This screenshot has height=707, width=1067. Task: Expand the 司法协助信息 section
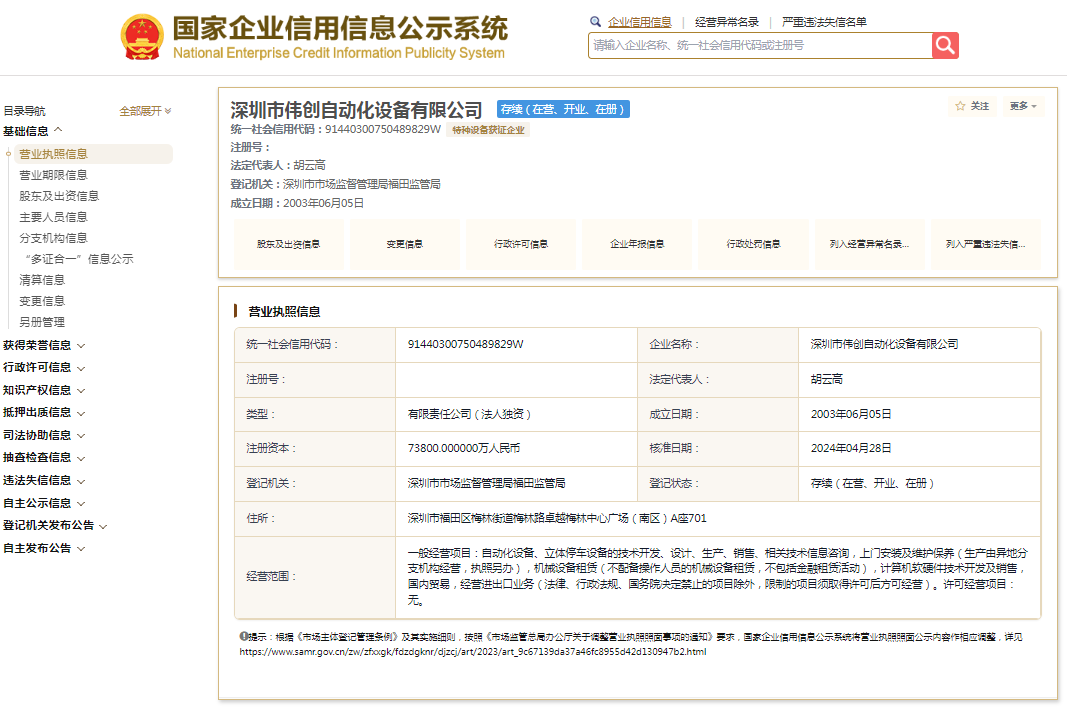click(x=43, y=435)
